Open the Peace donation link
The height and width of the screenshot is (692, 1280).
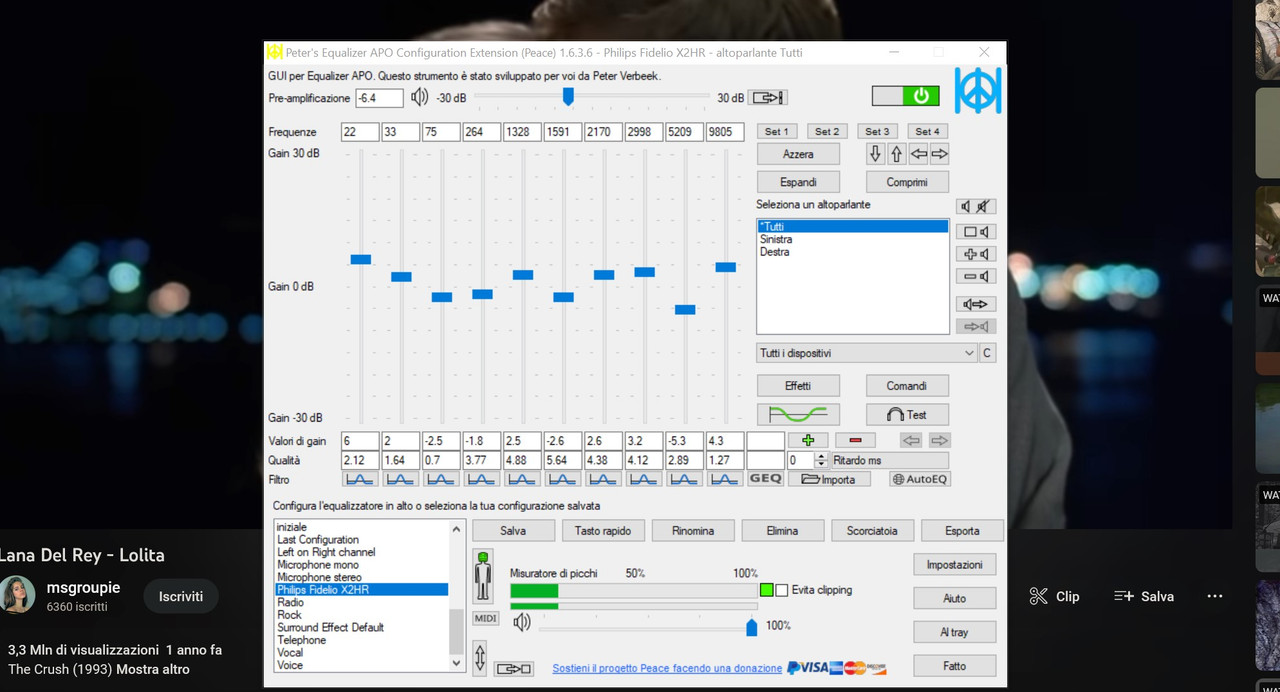[667, 668]
